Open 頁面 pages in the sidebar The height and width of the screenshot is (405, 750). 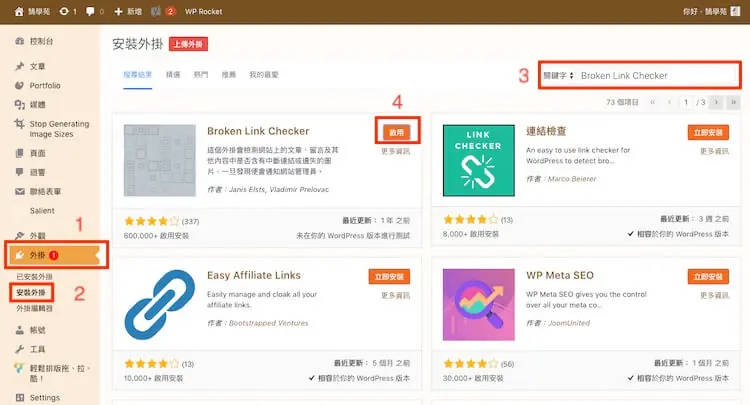pyautogui.click(x=37, y=153)
